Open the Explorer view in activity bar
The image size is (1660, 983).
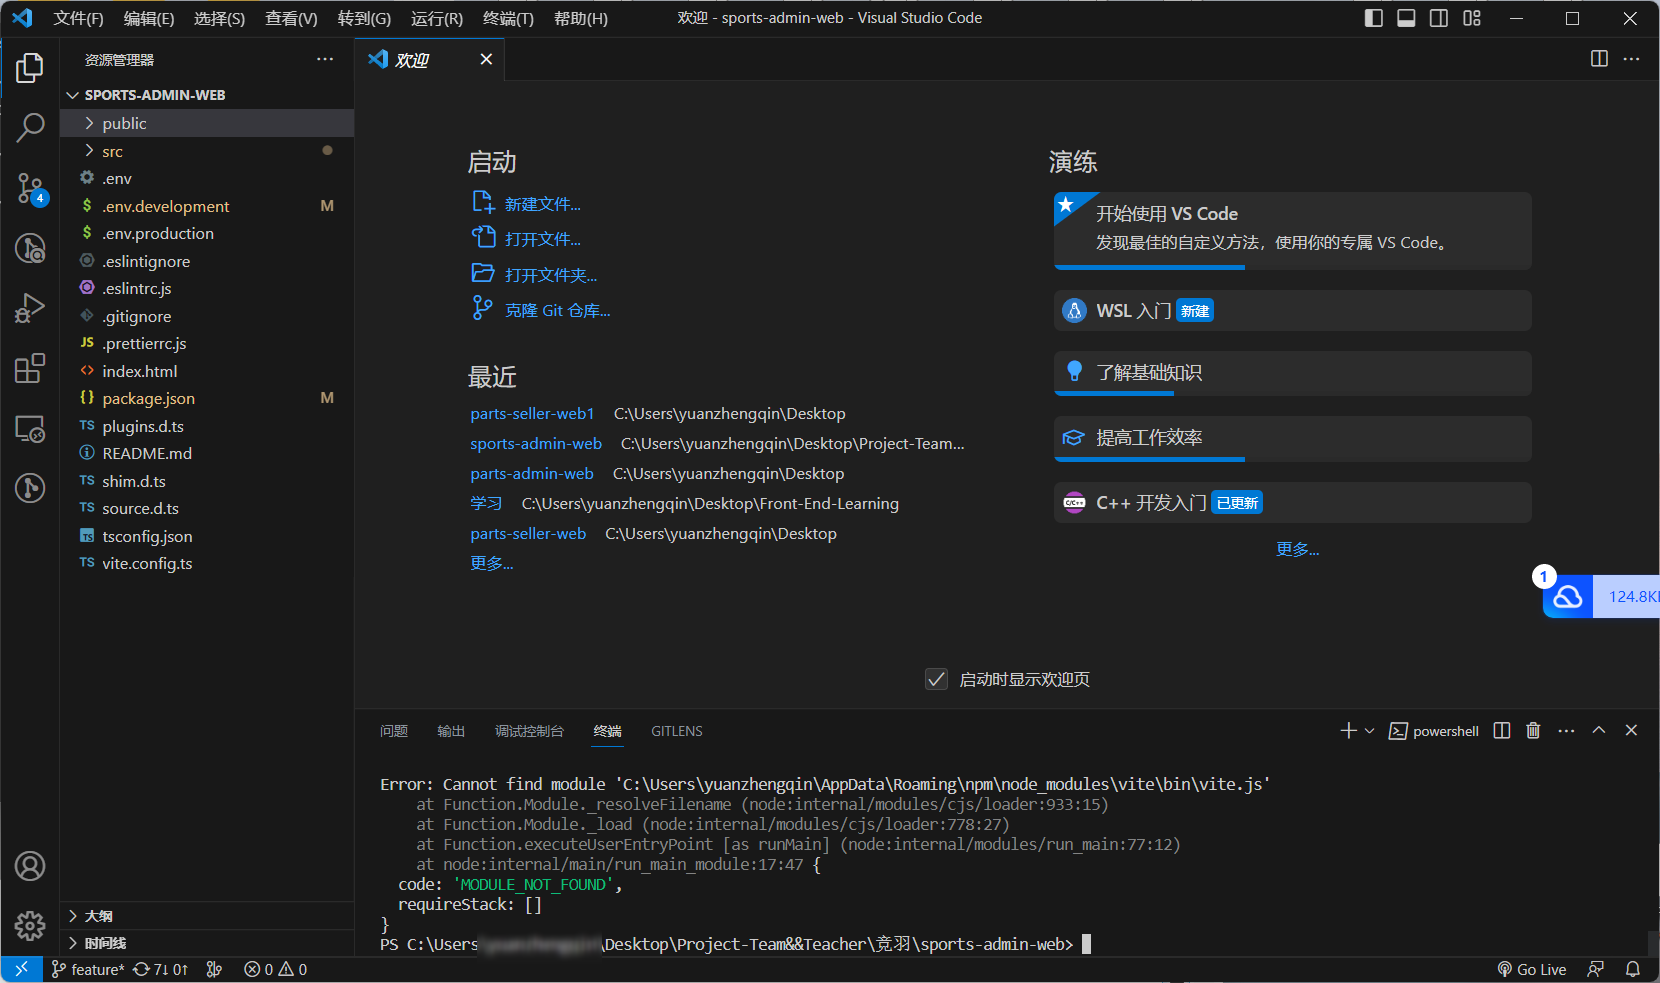[30, 68]
